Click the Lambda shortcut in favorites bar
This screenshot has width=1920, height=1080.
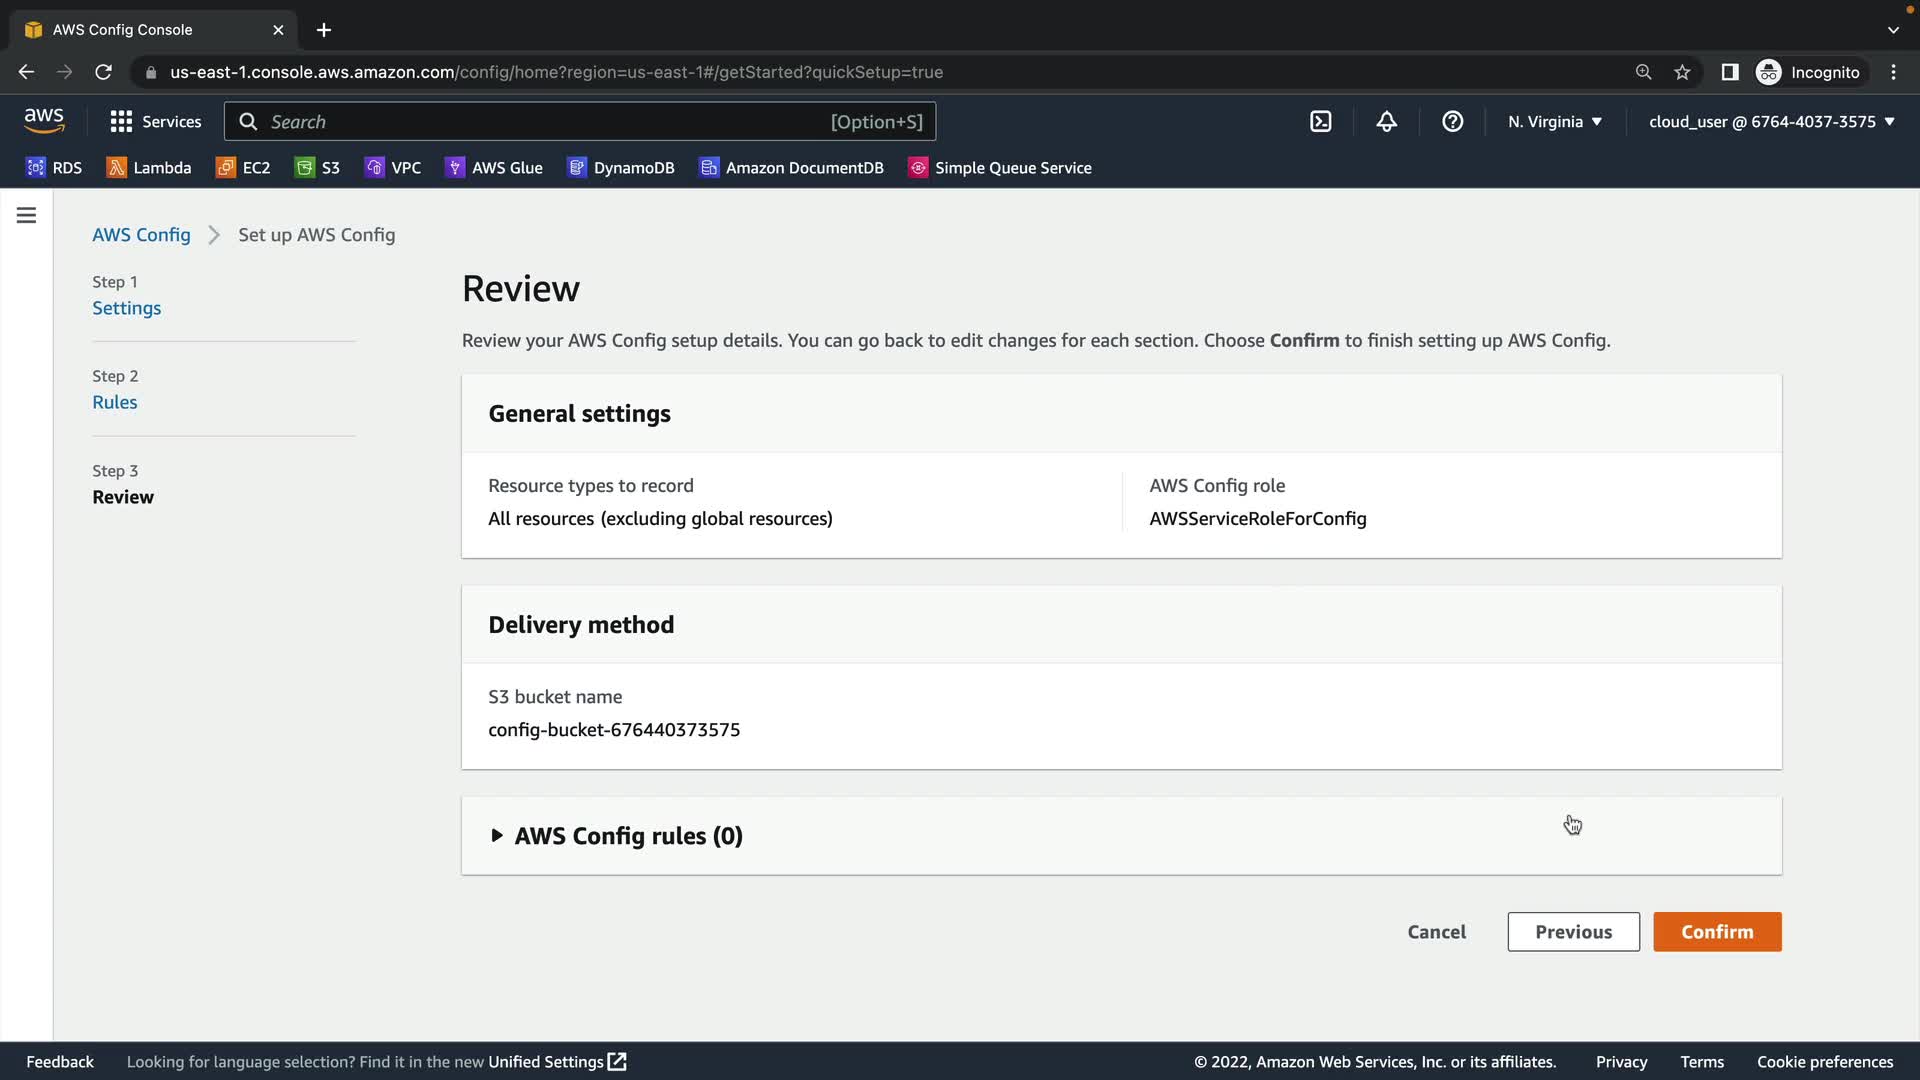click(x=149, y=168)
